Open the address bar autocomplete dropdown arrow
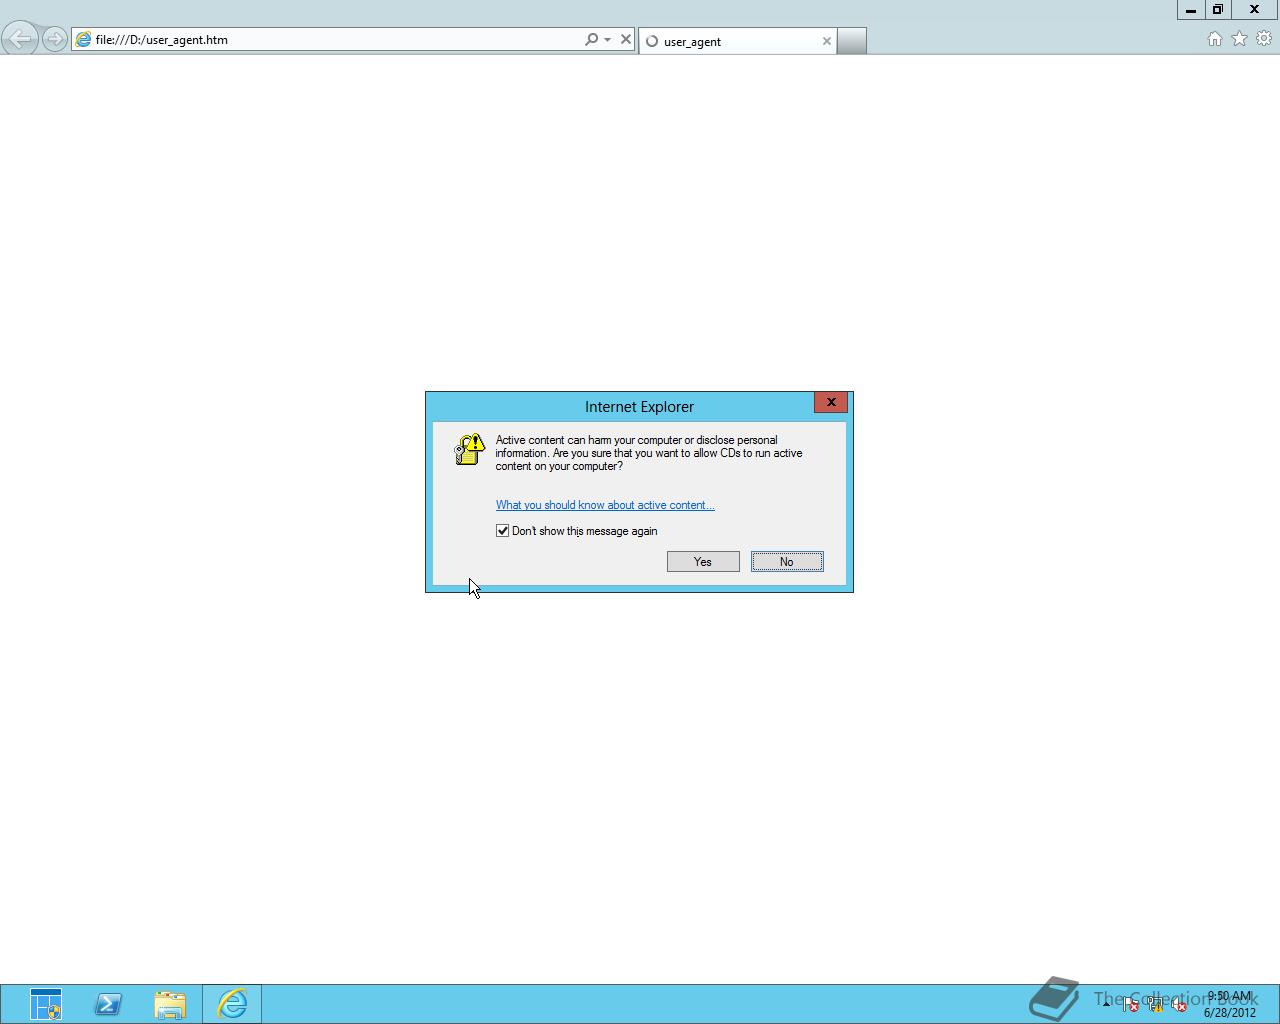This screenshot has width=1280, height=1024. [x=607, y=40]
